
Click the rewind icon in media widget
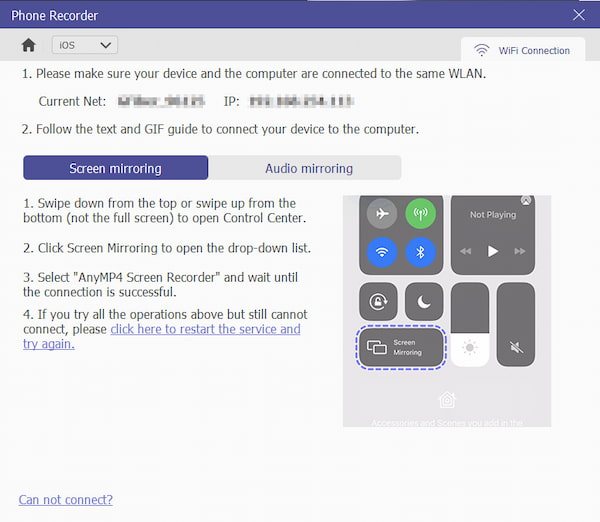click(466, 251)
